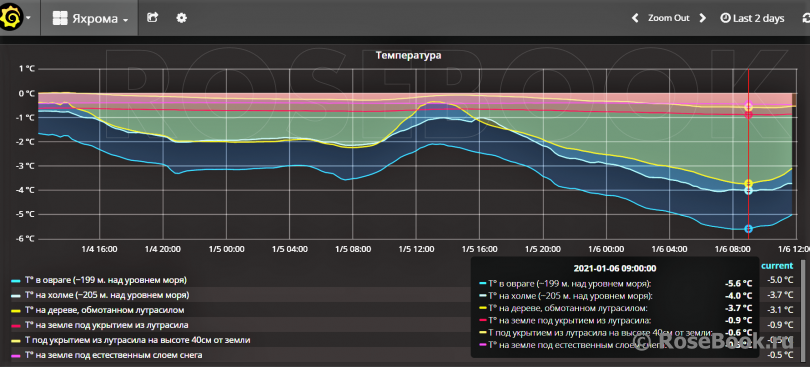Screen dimensions: 810x367
Task: Click the 1/4 16:00 axis label
Action: 99,249
